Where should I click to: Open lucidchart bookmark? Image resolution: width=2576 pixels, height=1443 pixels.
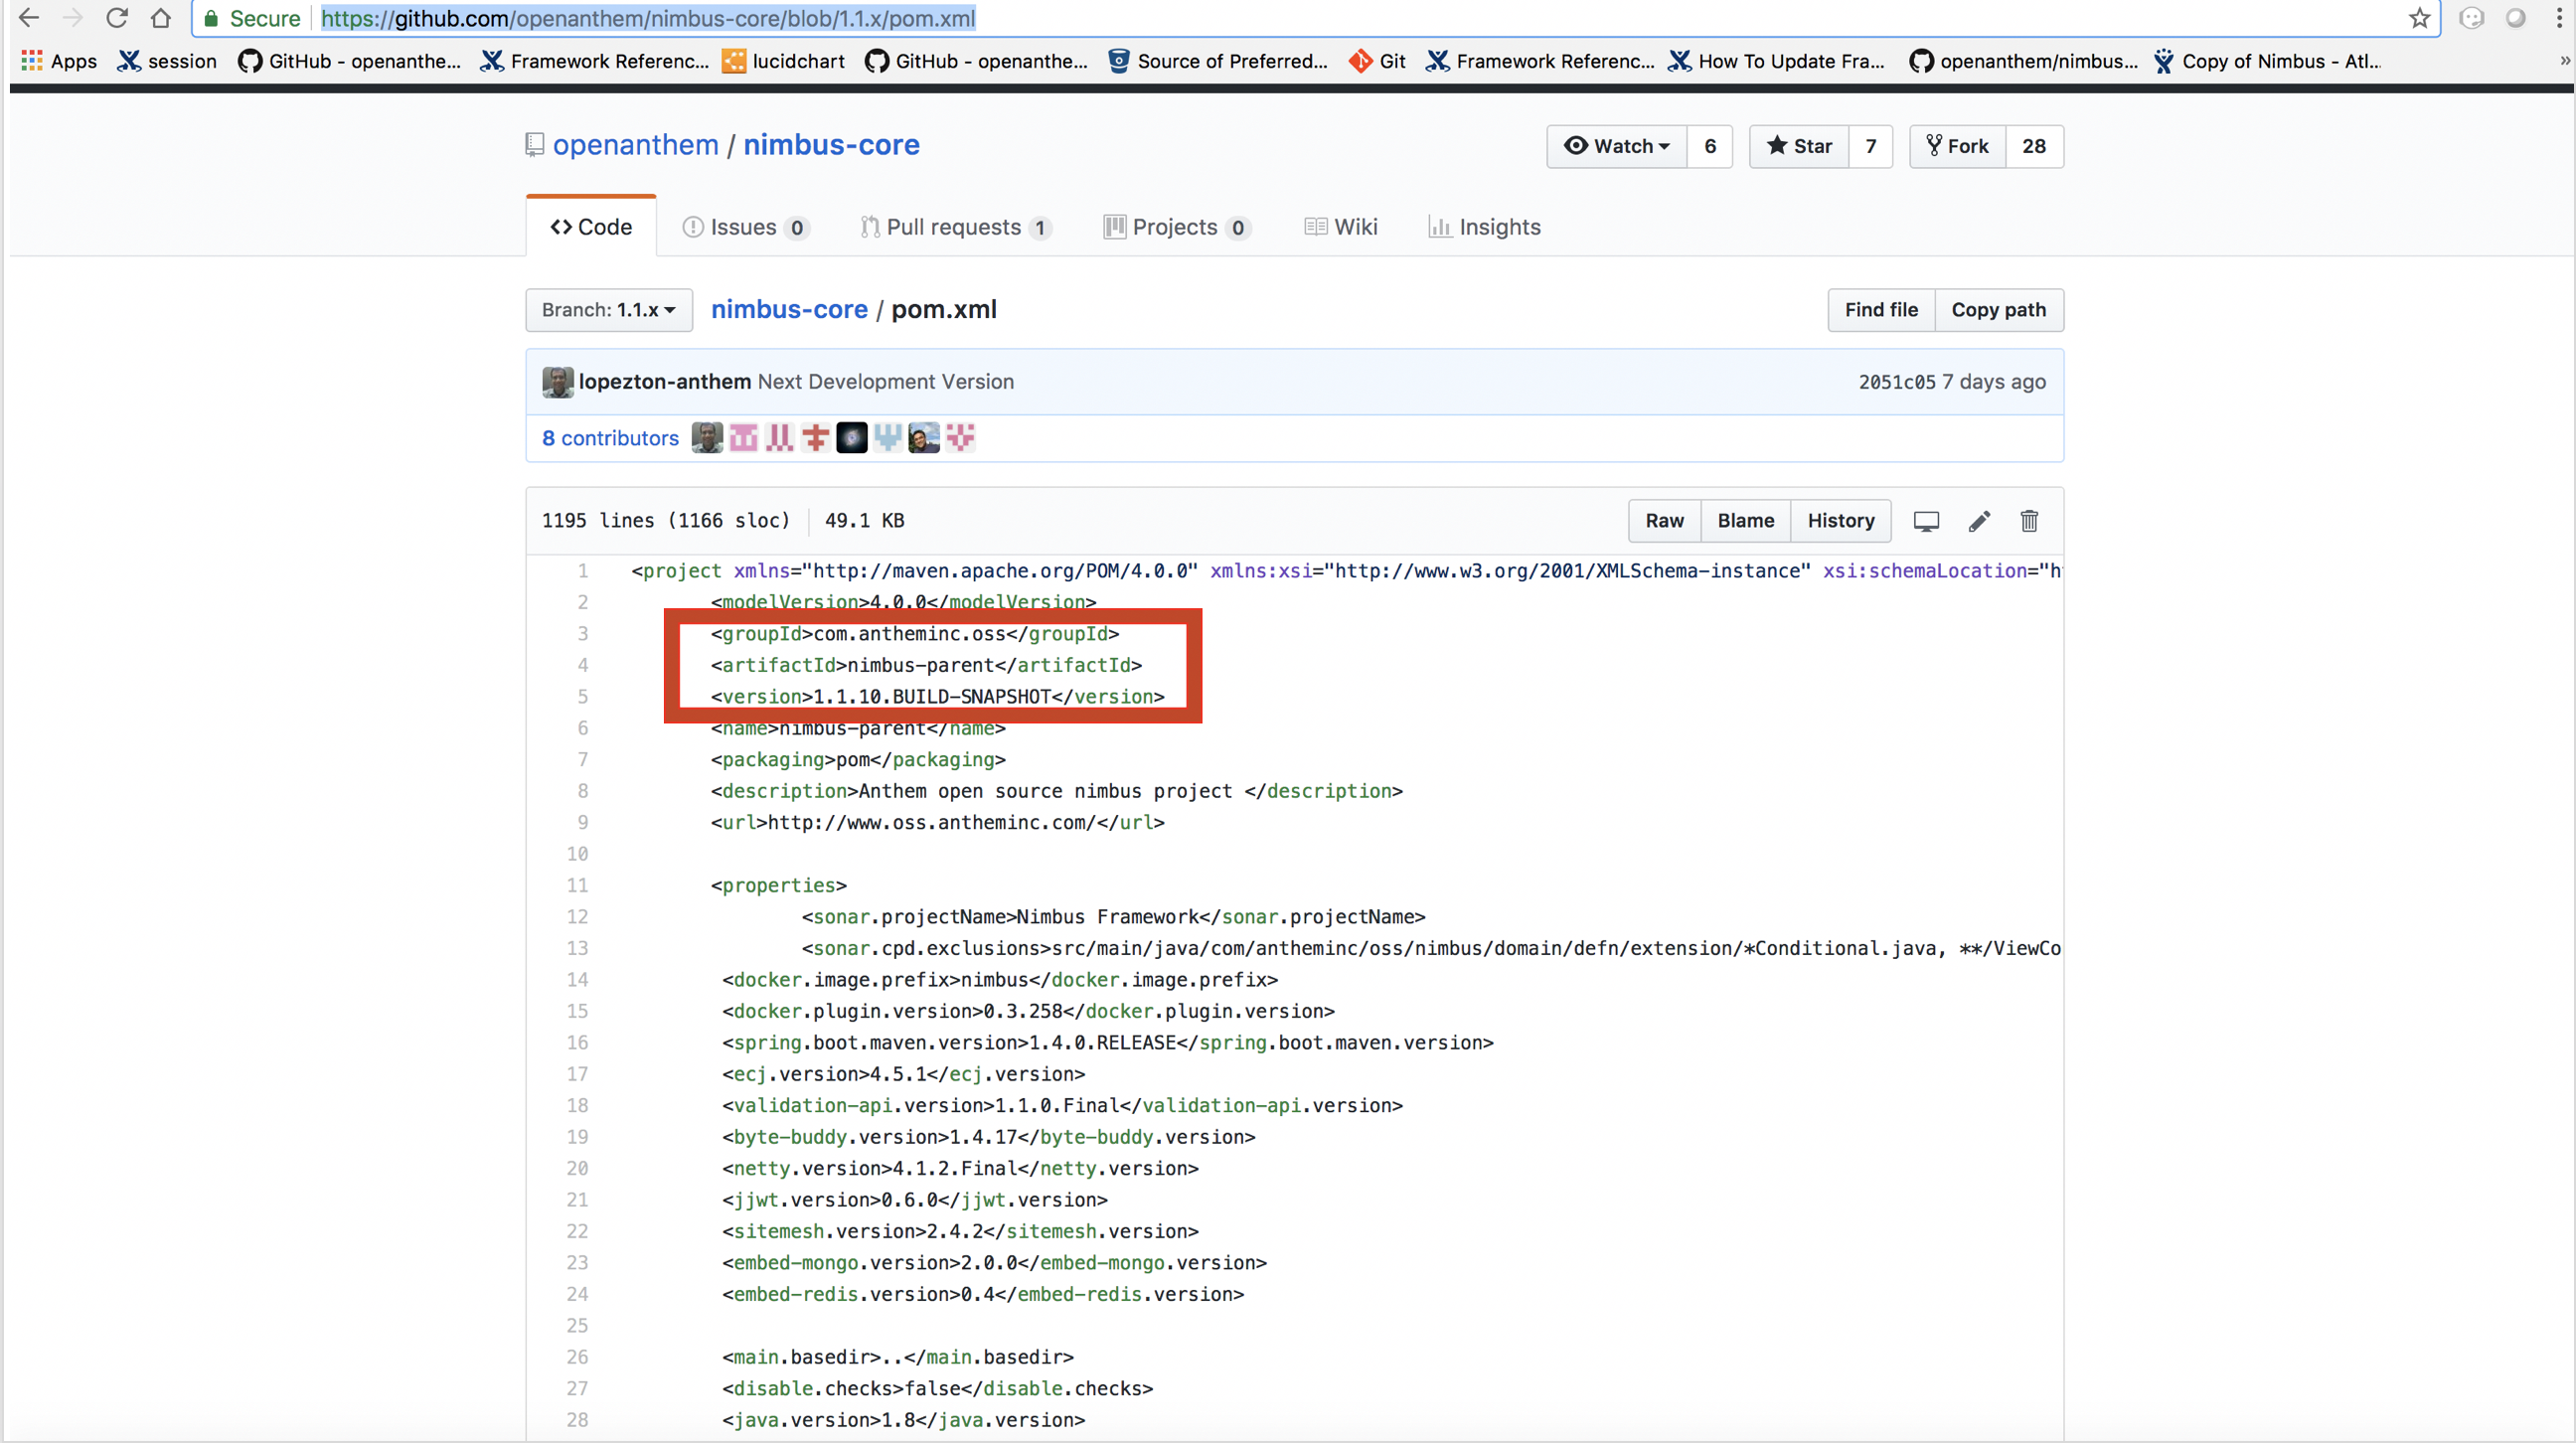pyautogui.click(x=784, y=61)
